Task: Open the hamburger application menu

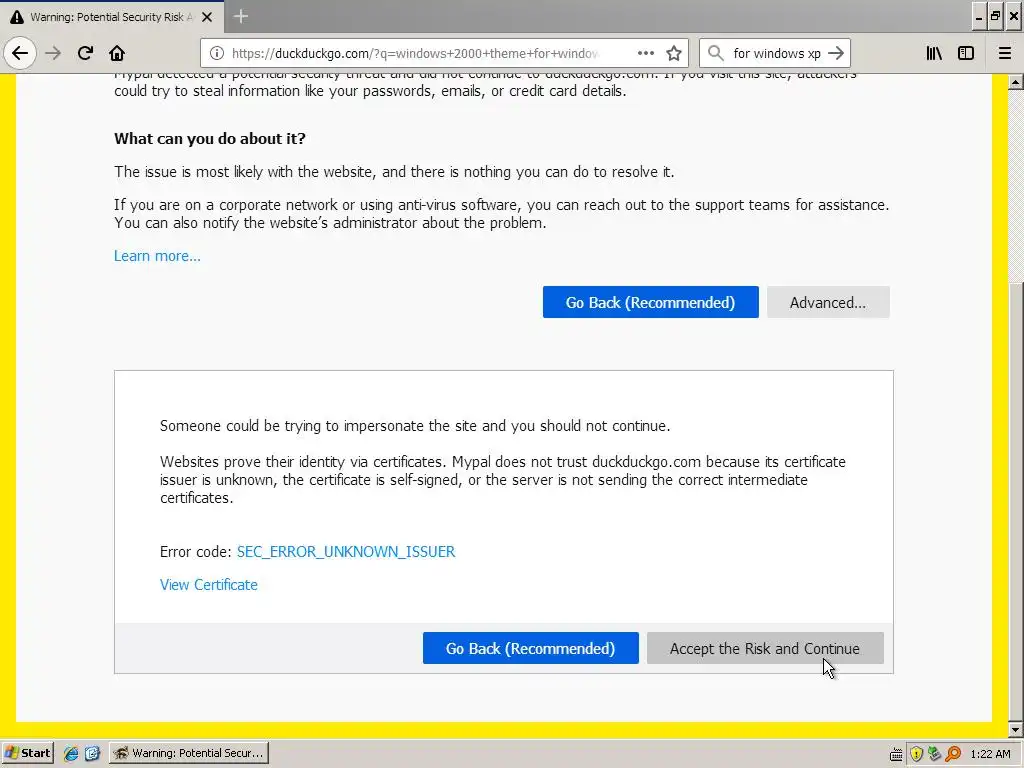Action: click(x=1005, y=53)
